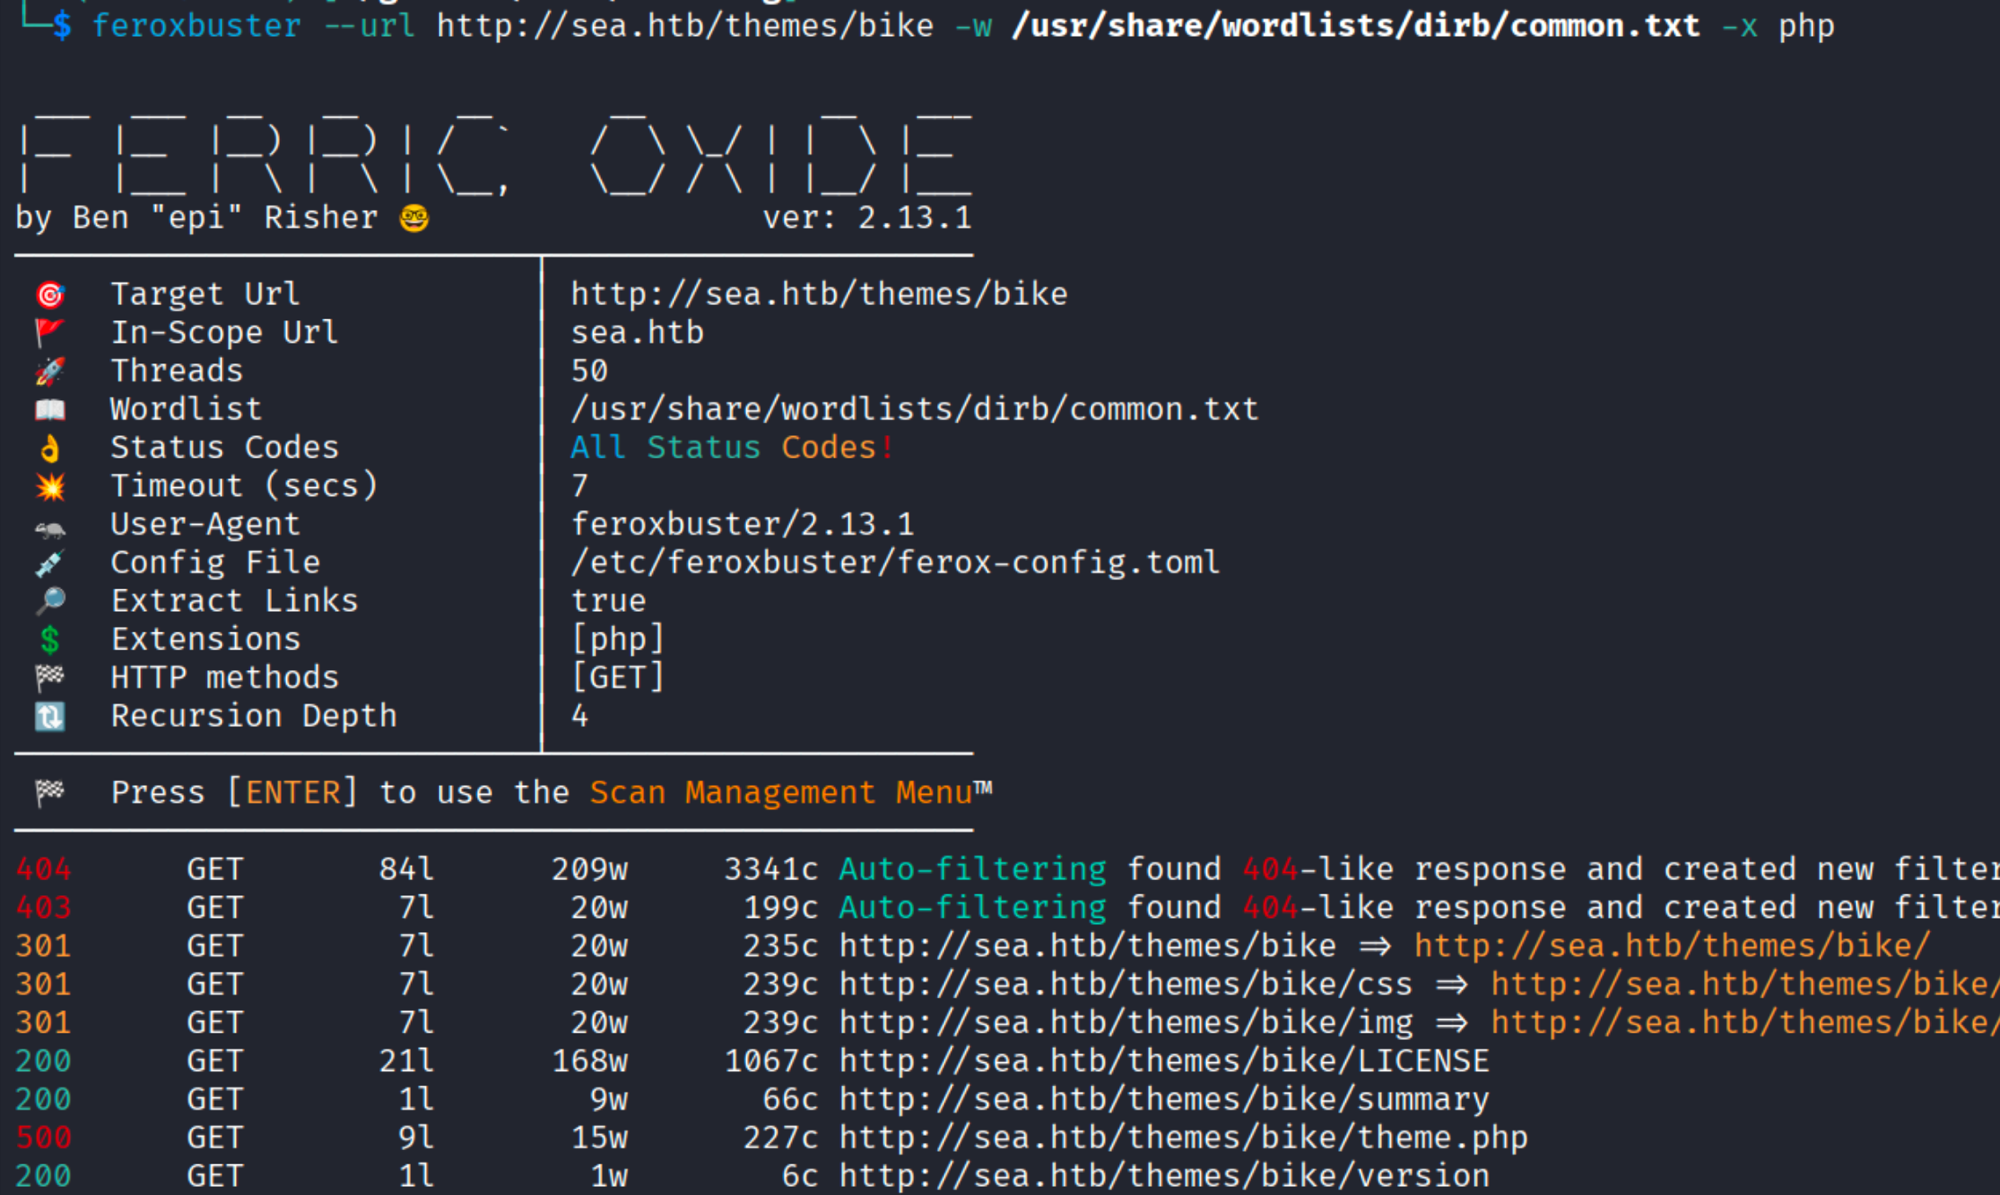Click the orange redirect URL for themes/bike/
The height and width of the screenshot is (1195, 2000).
click(1671, 946)
